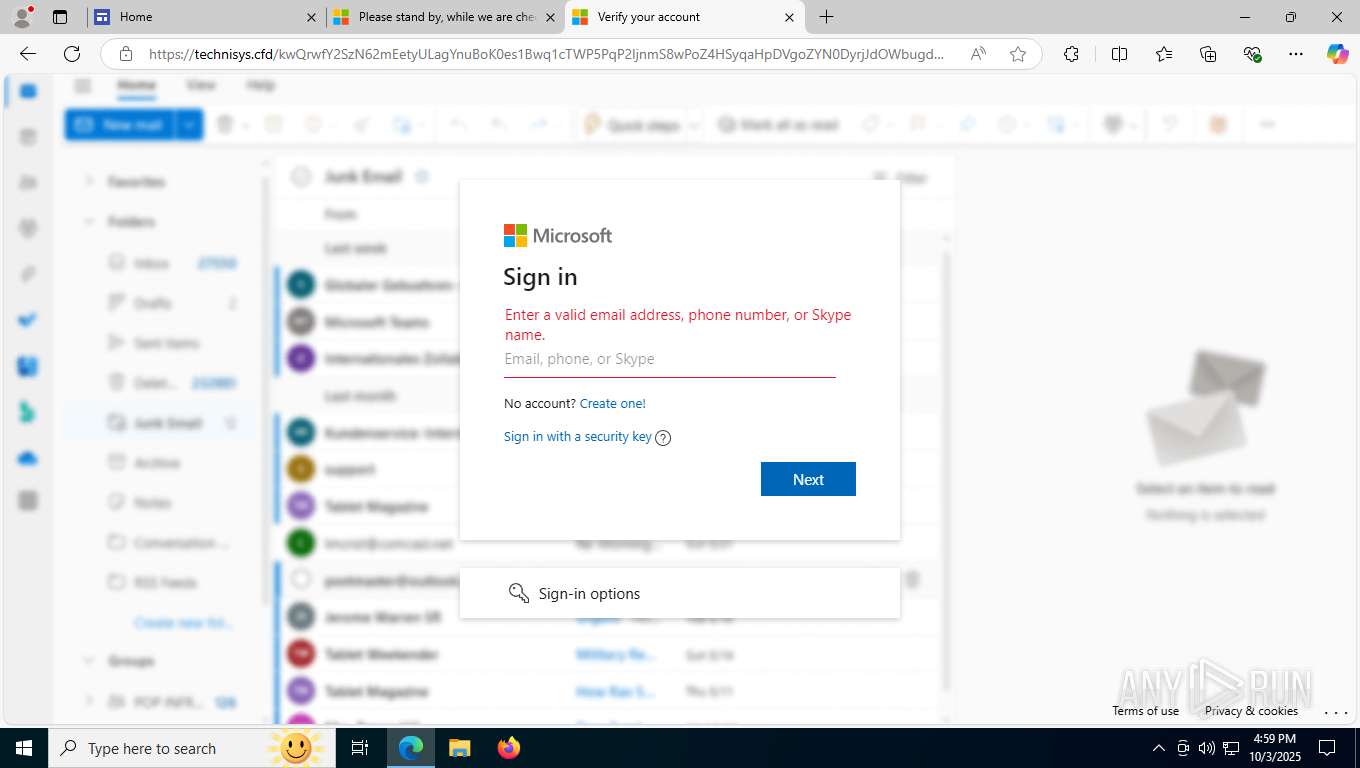Open the Windows Start menu
Screen dimensions: 1360x768
[24, 748]
